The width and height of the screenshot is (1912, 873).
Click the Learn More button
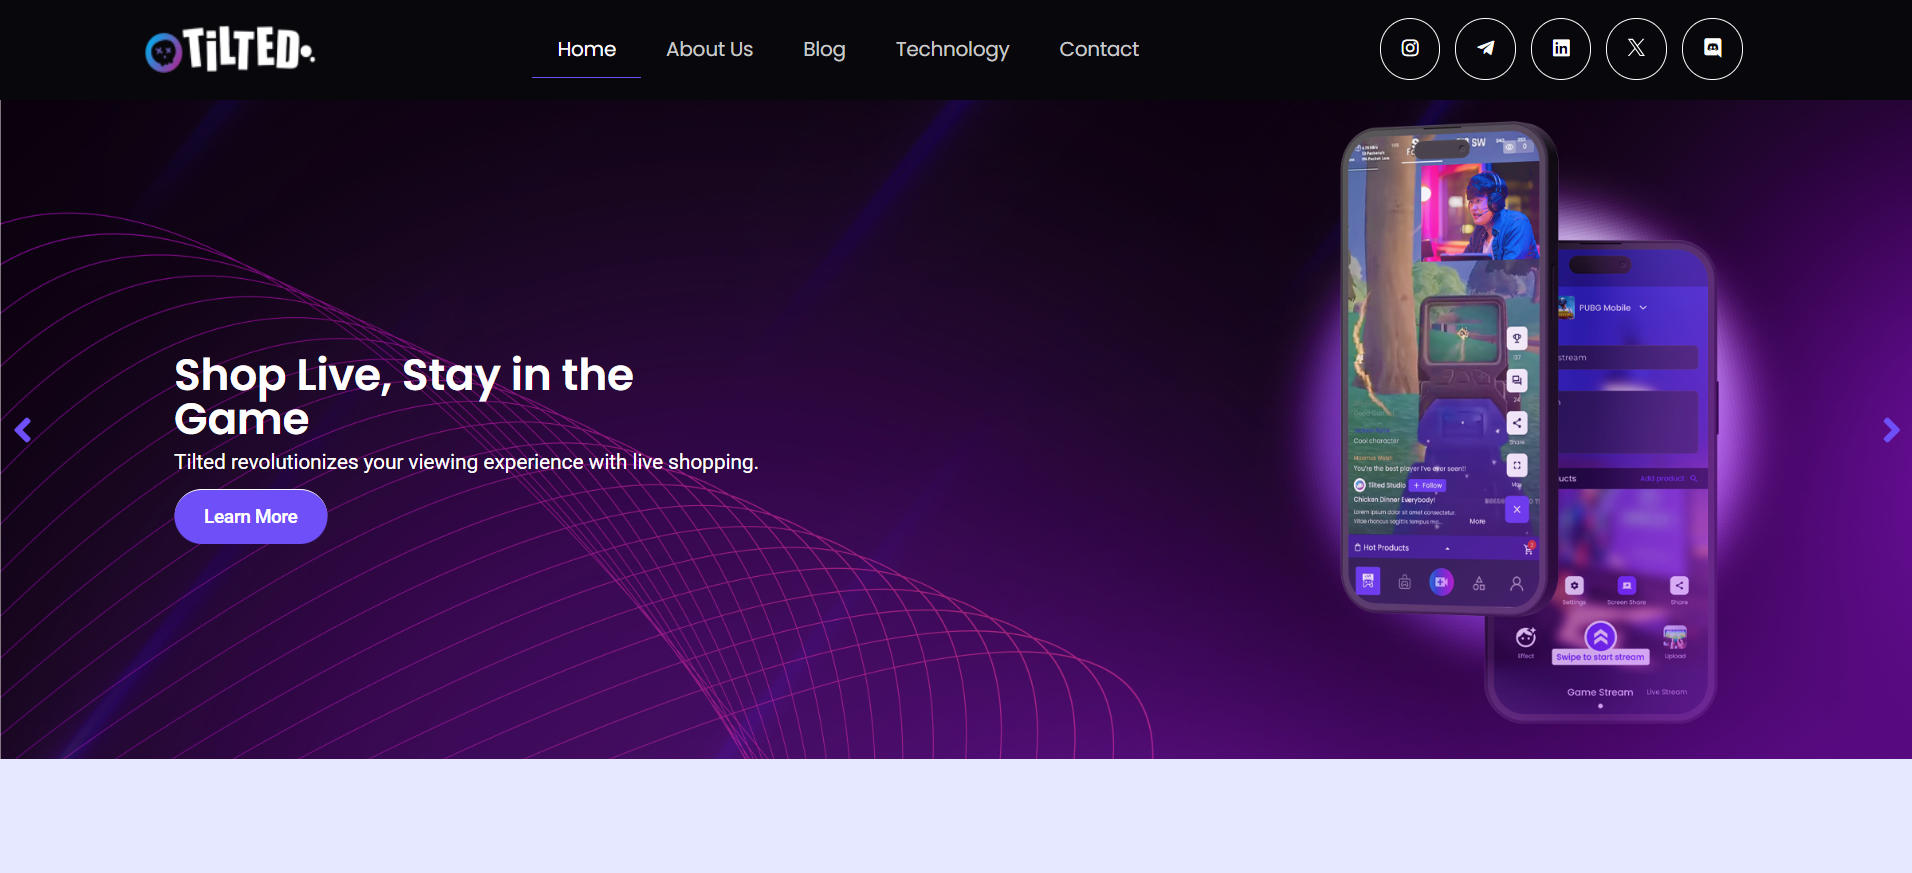[251, 516]
